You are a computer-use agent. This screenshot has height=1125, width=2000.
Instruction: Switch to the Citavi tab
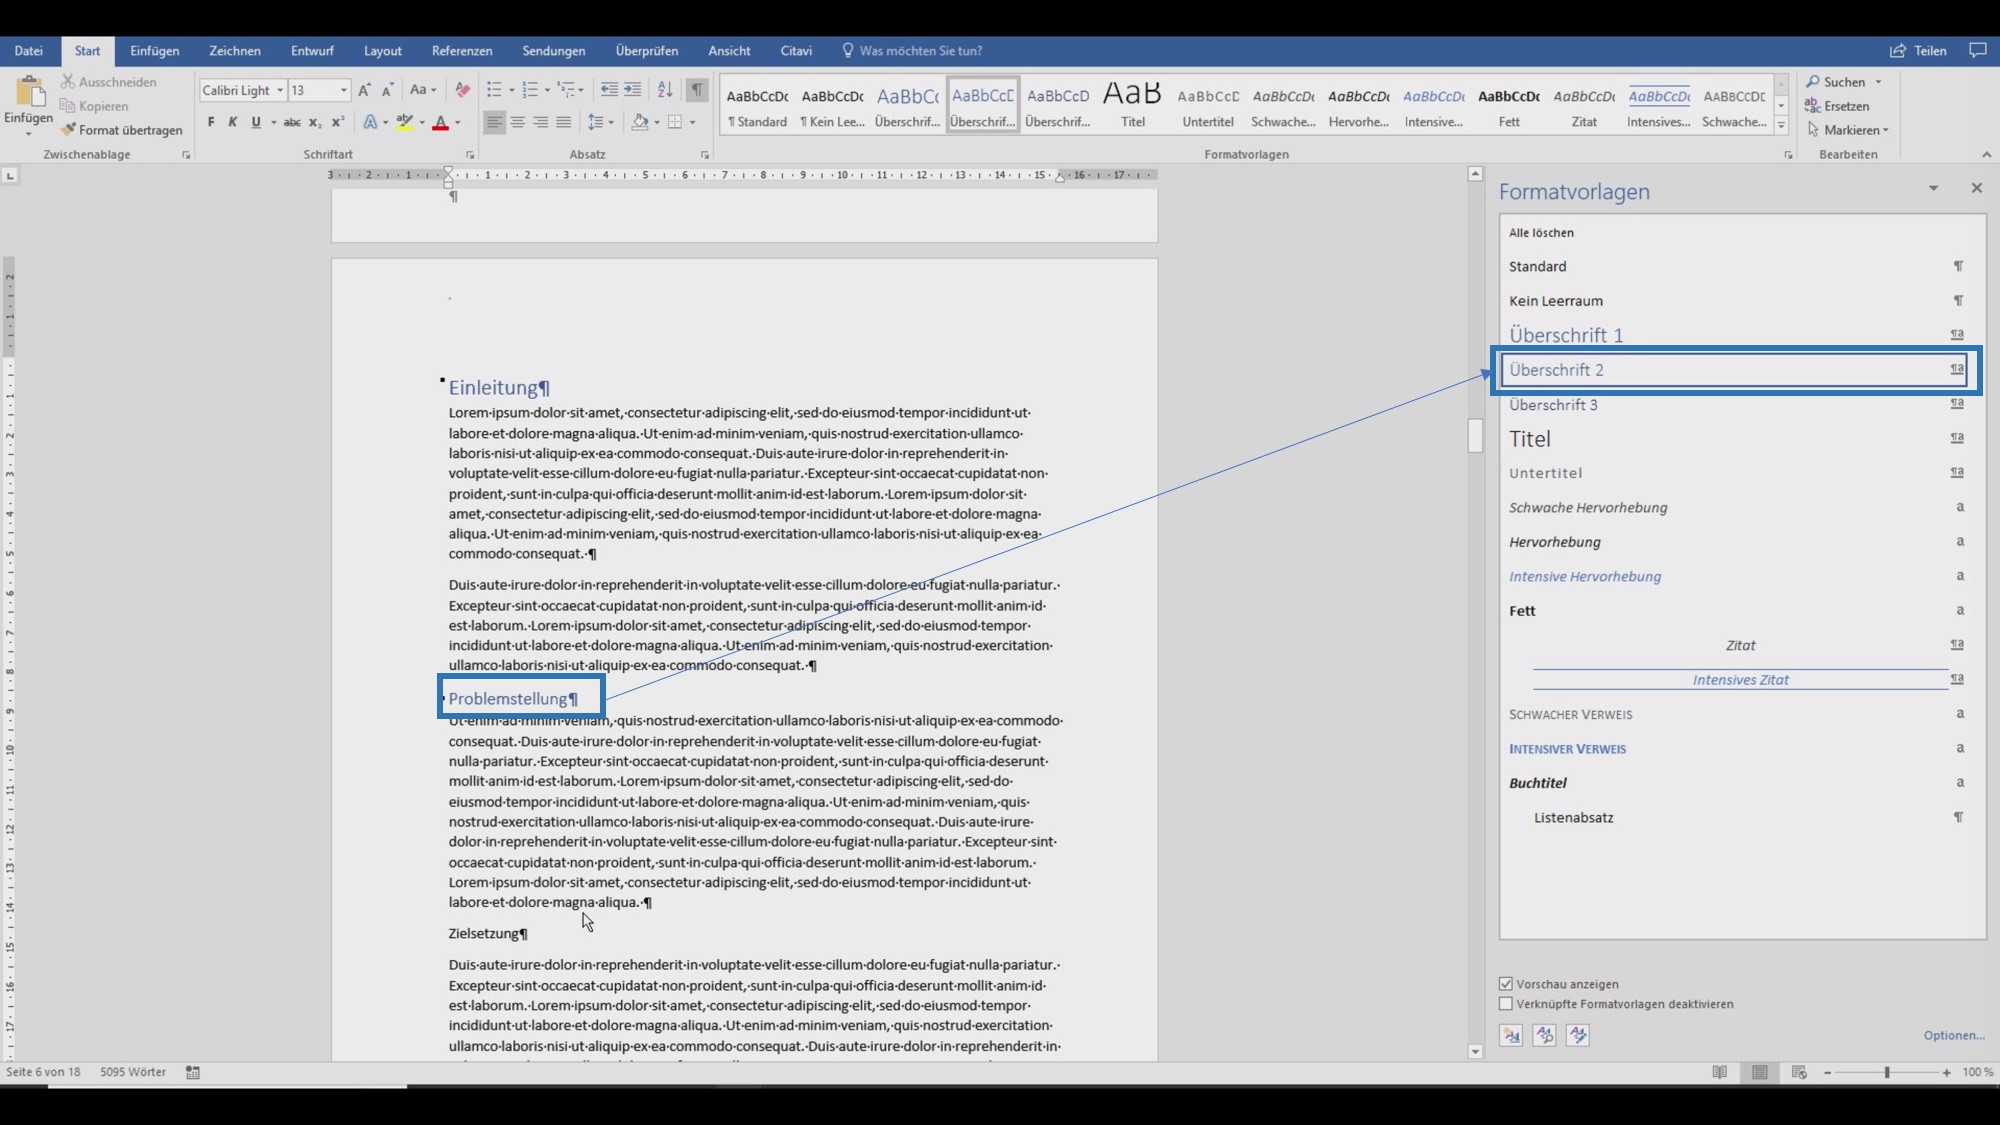pos(796,50)
